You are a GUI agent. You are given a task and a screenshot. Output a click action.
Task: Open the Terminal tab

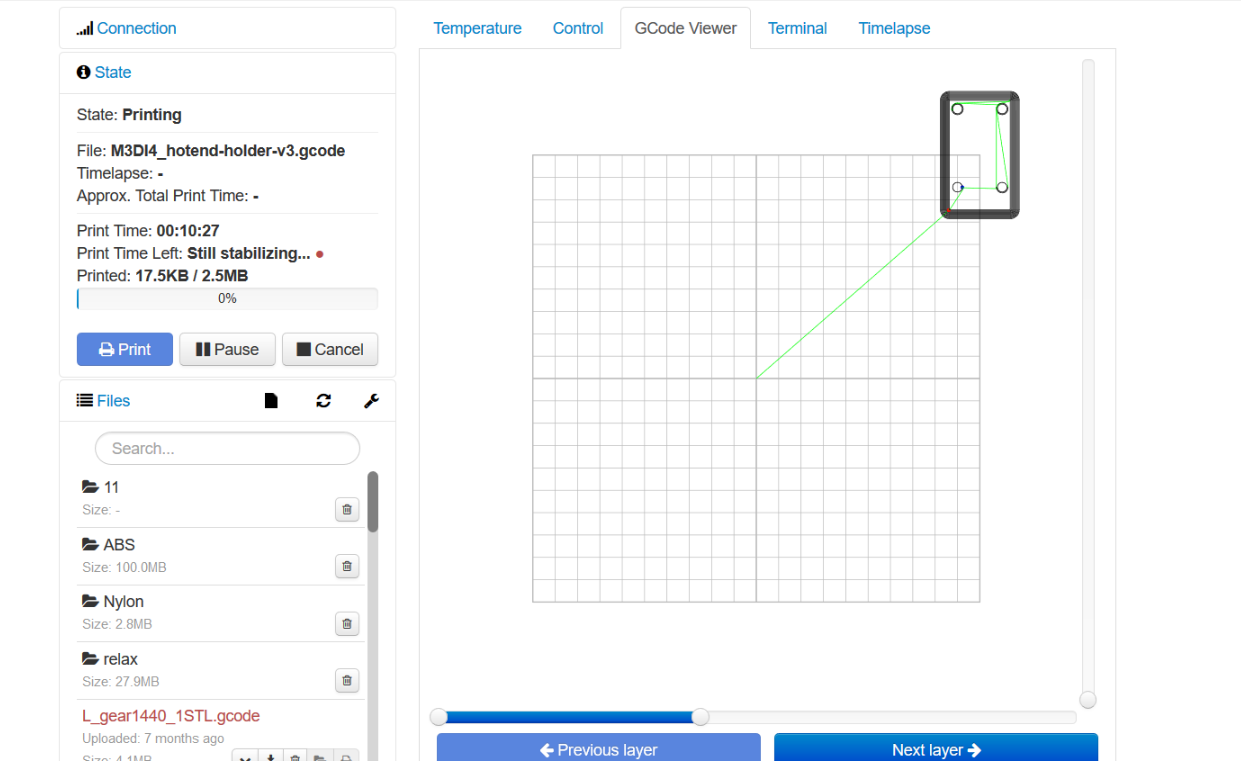(797, 28)
